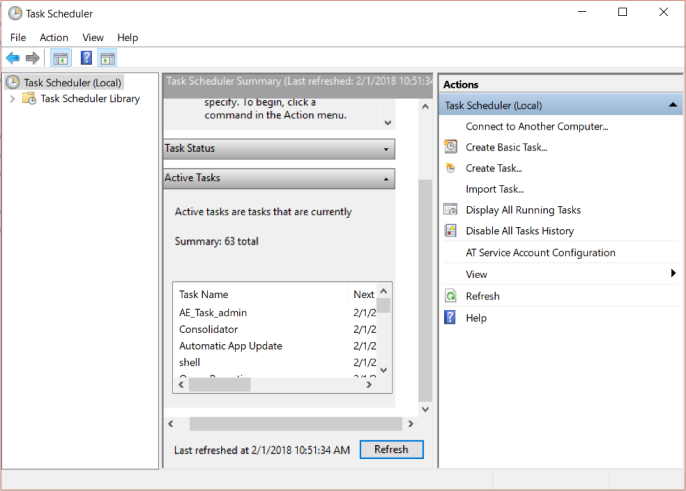
Task: Click the Create Task icon
Action: [451, 168]
